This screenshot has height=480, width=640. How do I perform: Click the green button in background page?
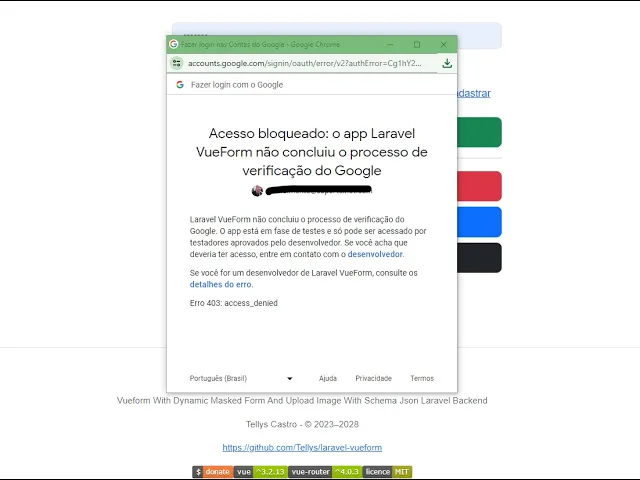[x=480, y=132]
